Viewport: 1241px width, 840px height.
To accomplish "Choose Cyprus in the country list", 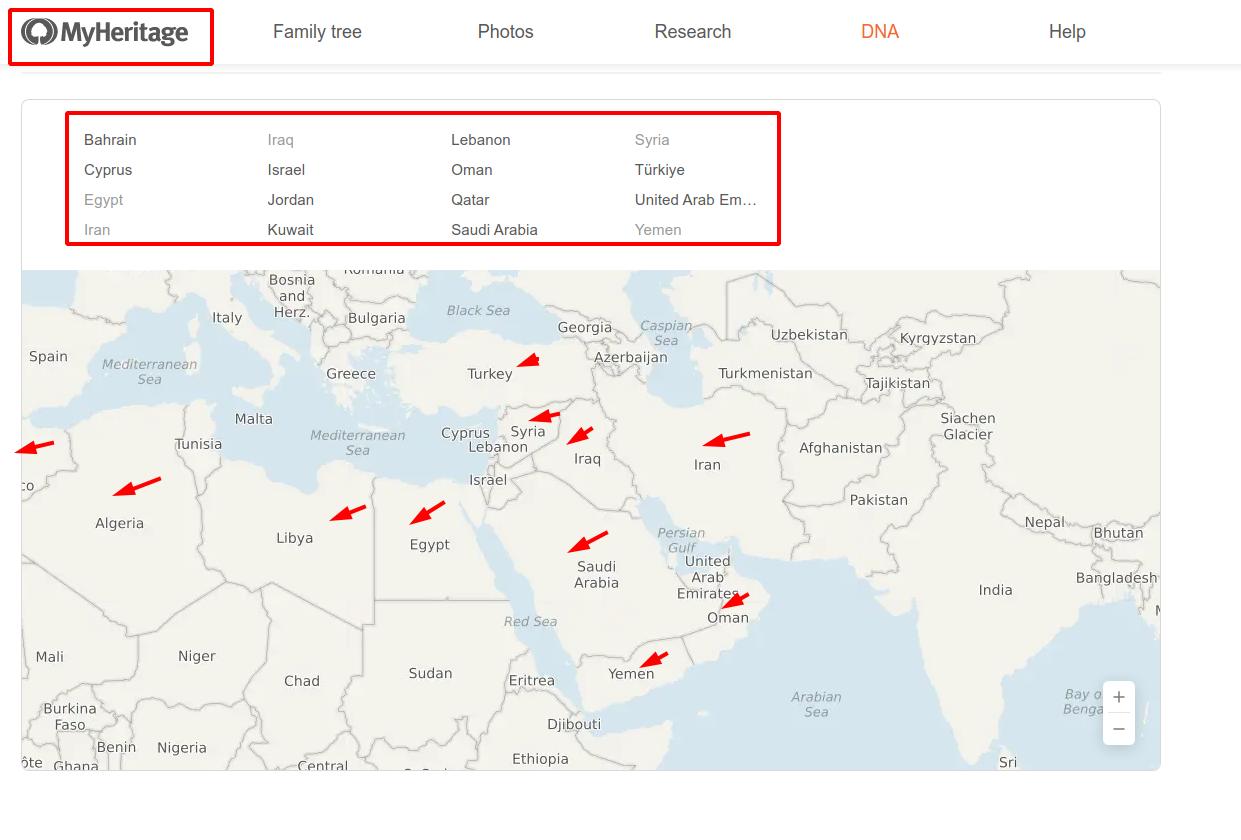I will [x=108, y=170].
